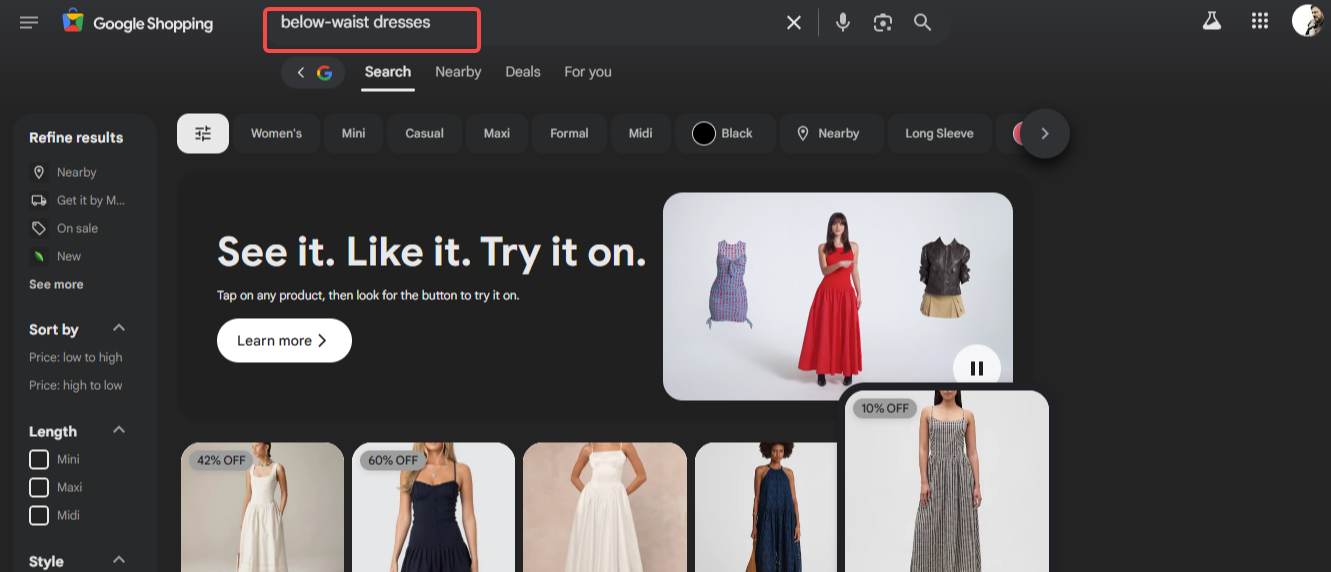Open the 42% OFF white dress product
1331x572 pixels.
tap(262, 507)
